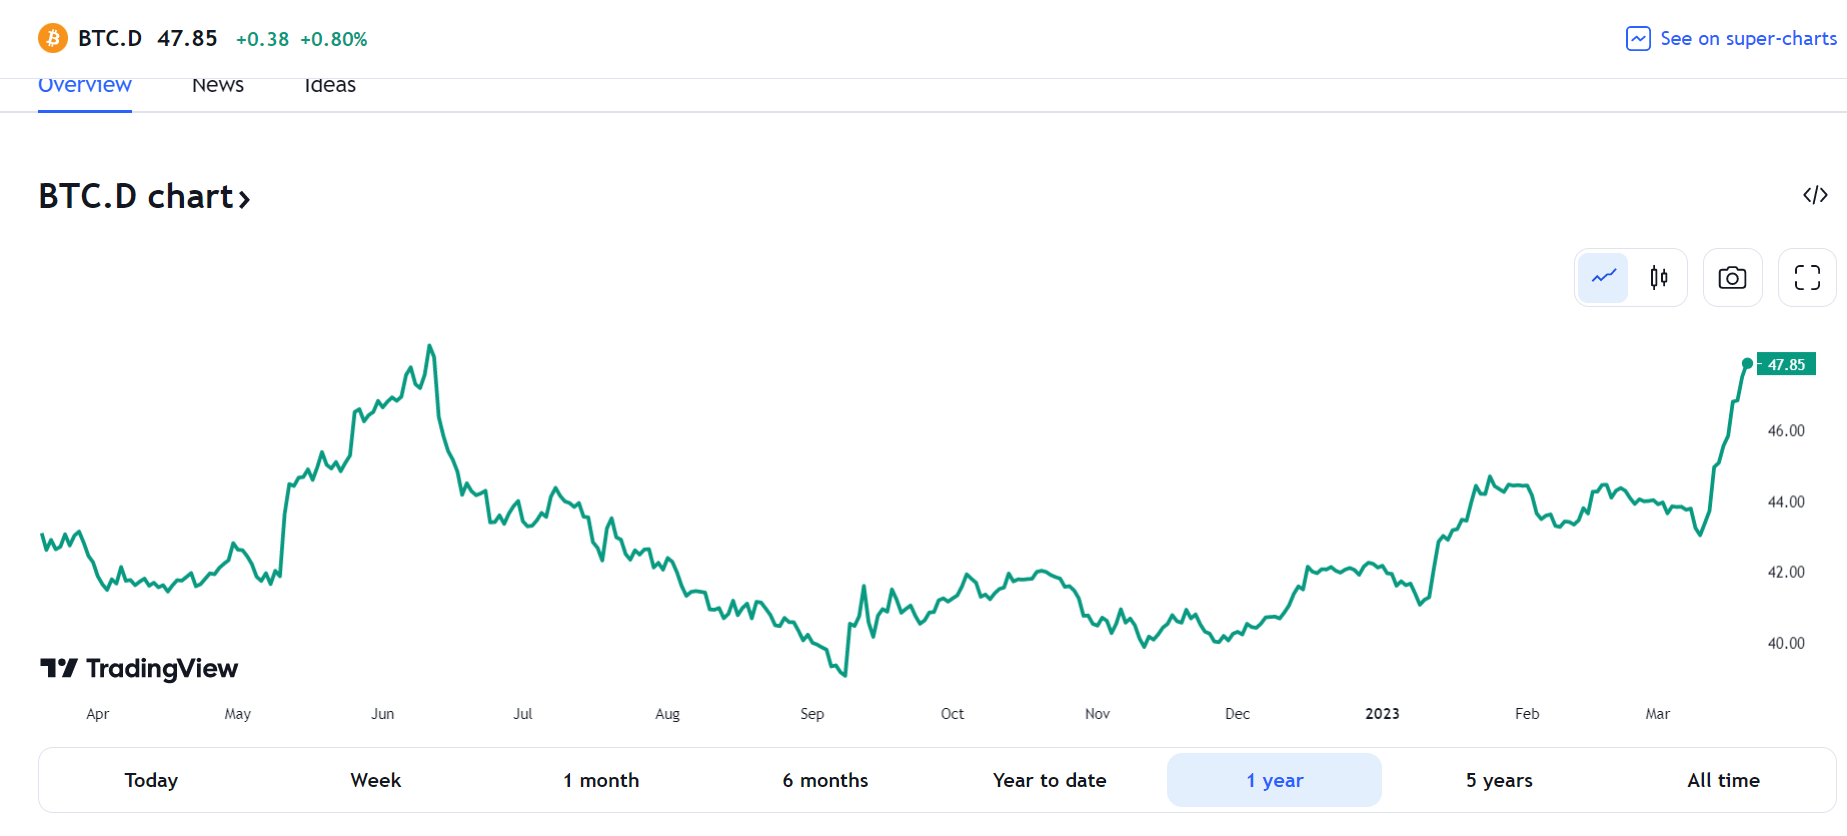Click the Bitcoin logo icon

point(53,38)
